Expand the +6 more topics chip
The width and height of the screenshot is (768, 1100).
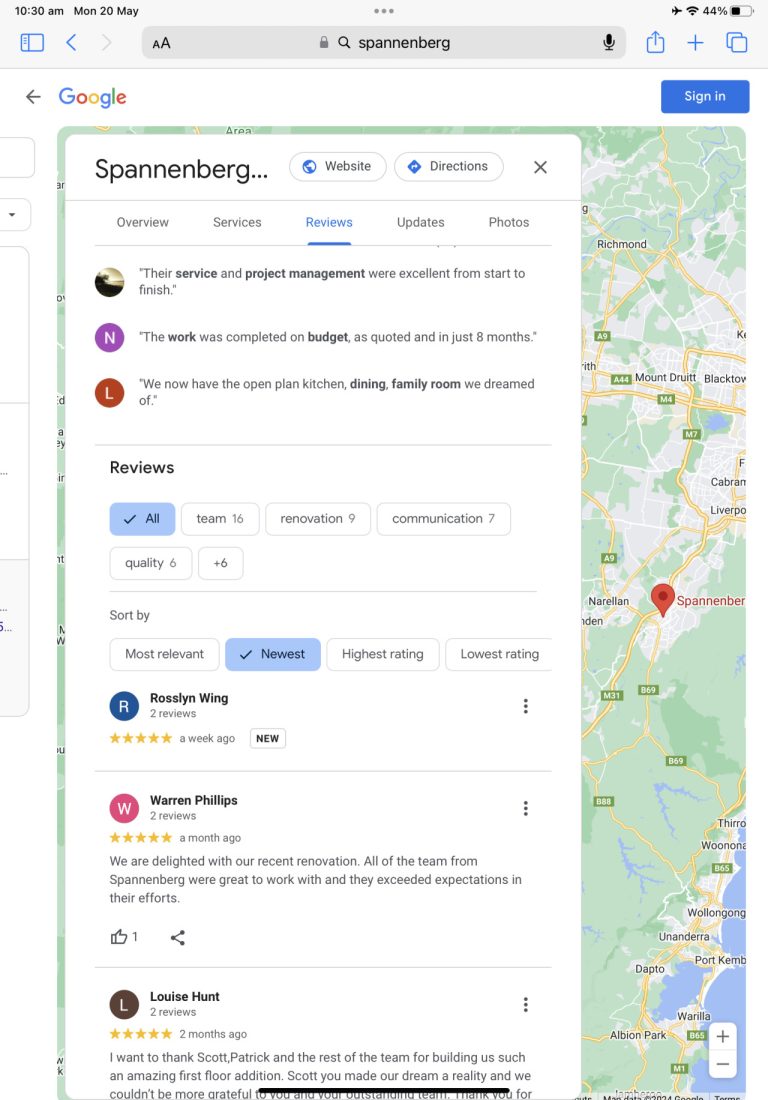[220, 563]
